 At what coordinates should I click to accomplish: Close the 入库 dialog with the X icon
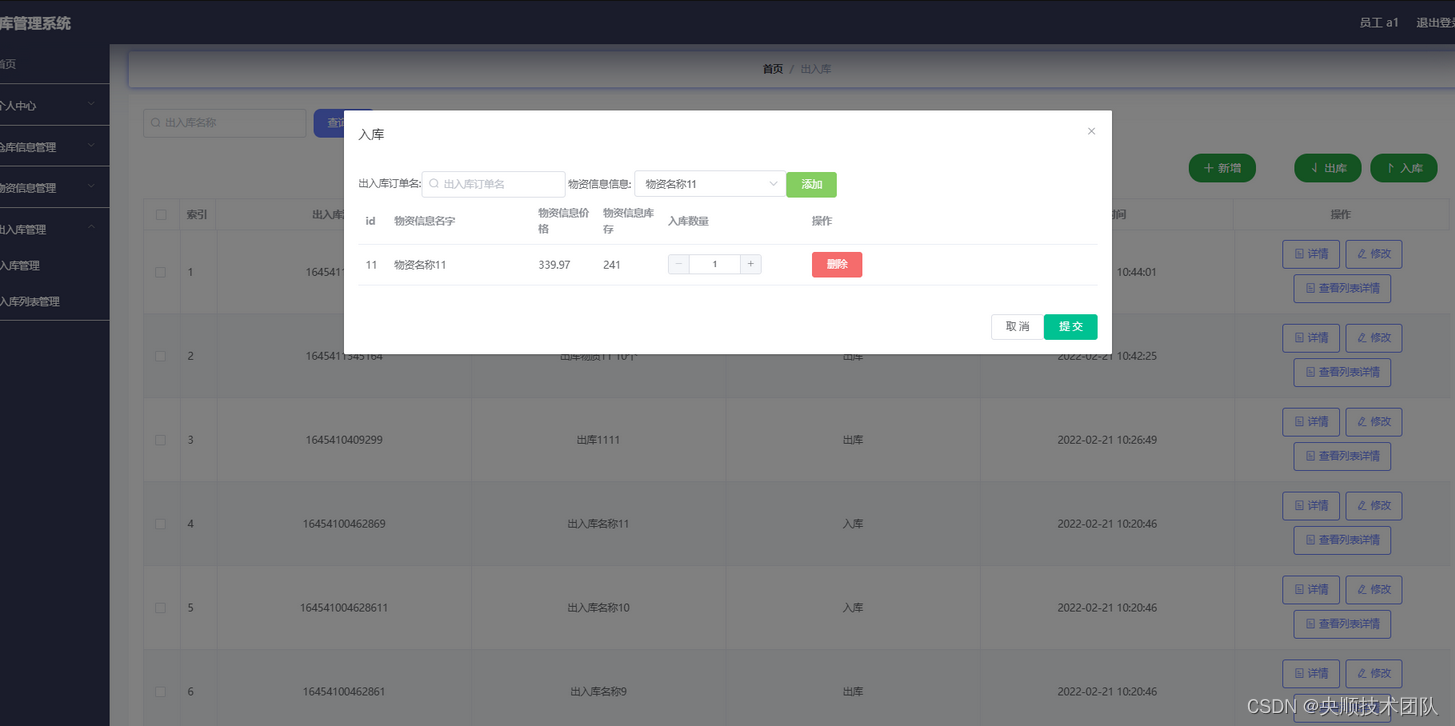coord(1091,131)
